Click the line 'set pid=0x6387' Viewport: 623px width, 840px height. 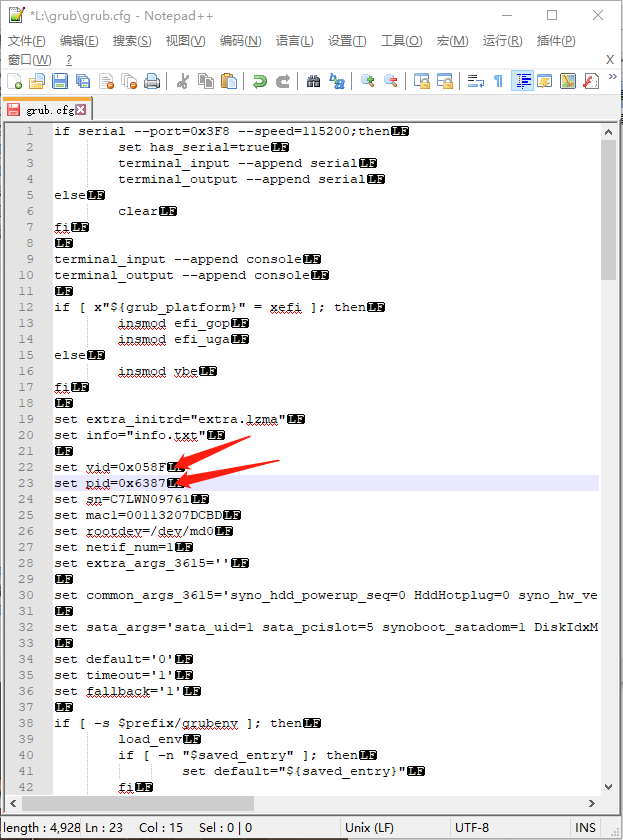pyautogui.click(x=110, y=483)
